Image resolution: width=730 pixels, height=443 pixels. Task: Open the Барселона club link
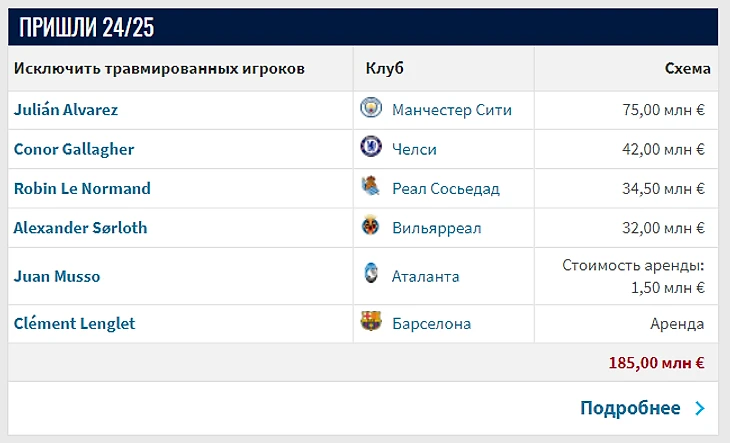(x=432, y=323)
